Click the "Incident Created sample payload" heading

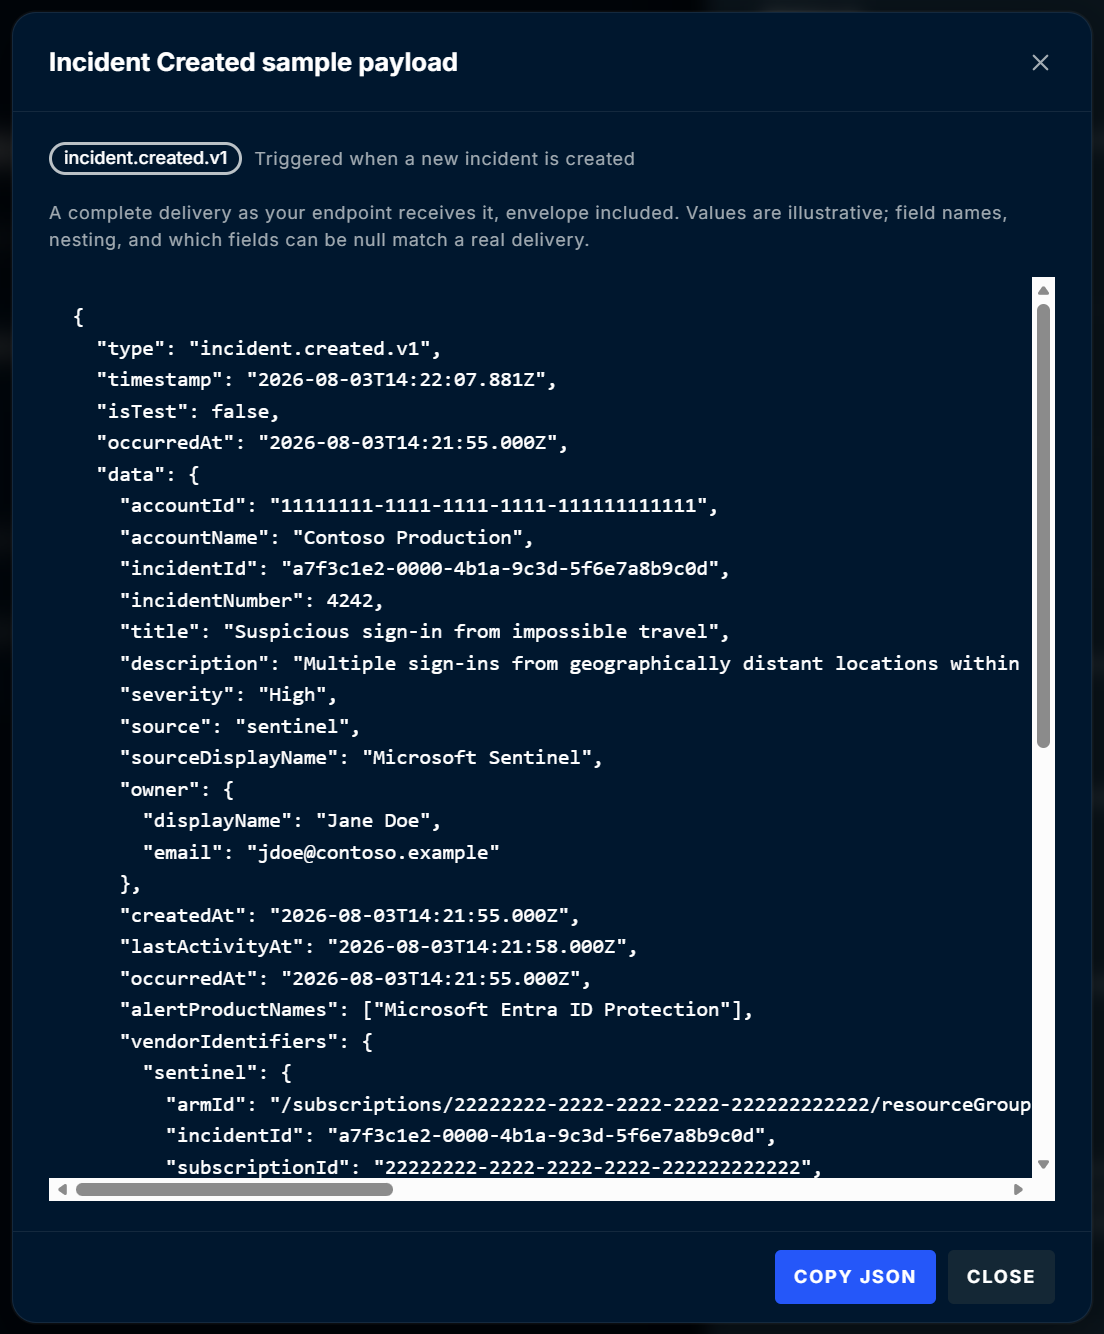tap(253, 62)
